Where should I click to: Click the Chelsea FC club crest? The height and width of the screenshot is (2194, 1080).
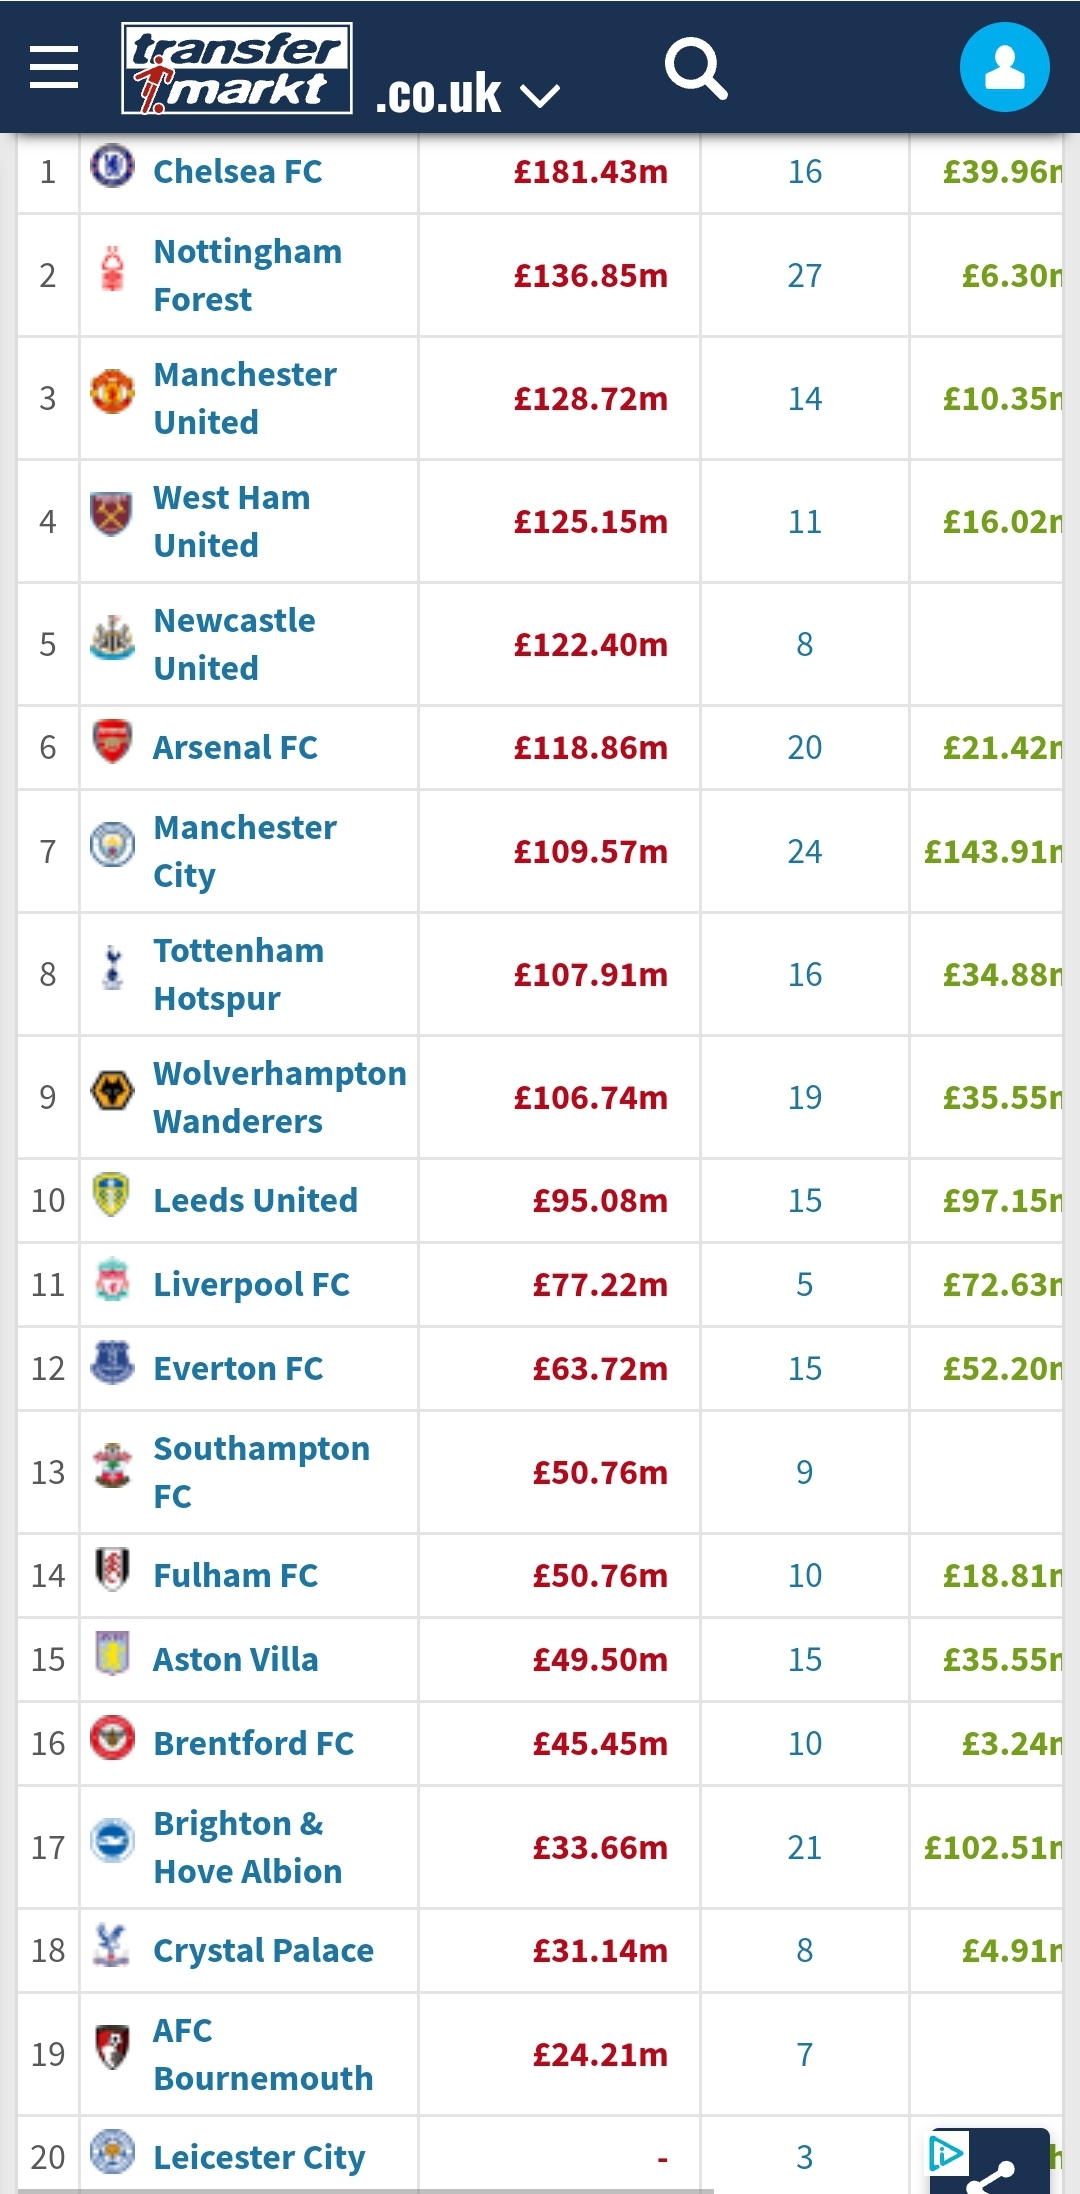point(112,166)
